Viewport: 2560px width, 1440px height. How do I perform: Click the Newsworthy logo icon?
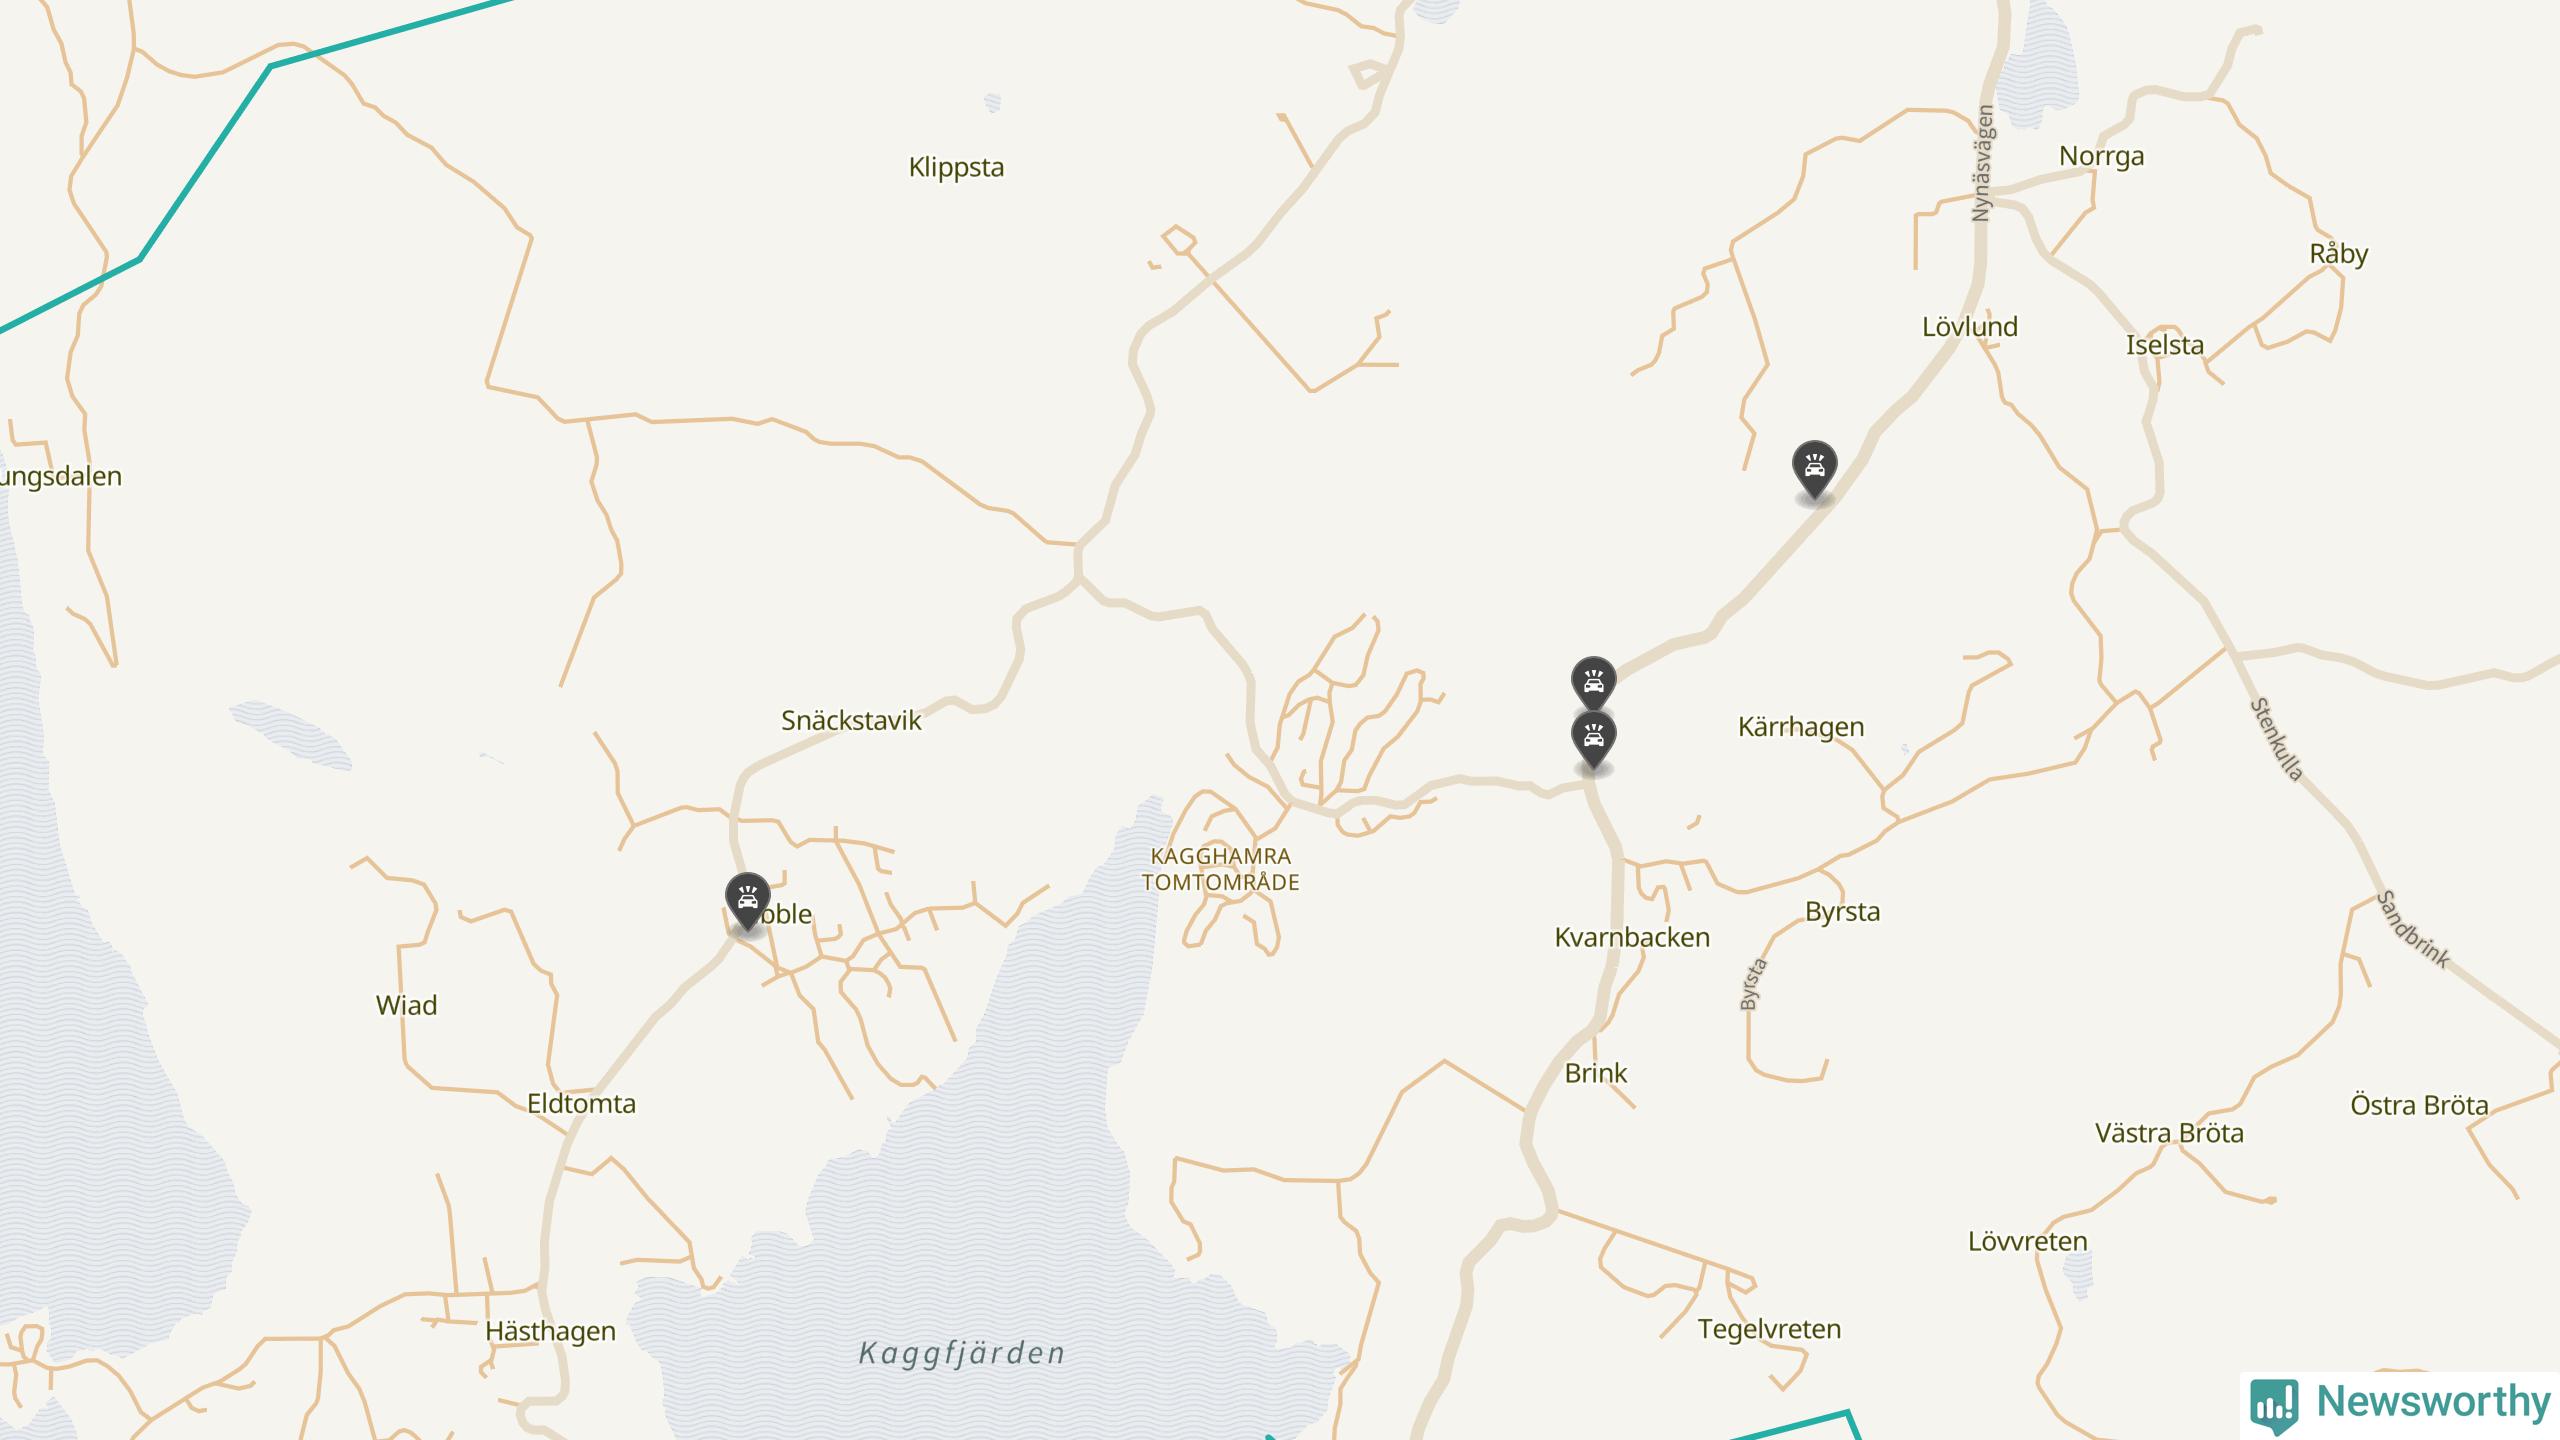coord(2274,1404)
